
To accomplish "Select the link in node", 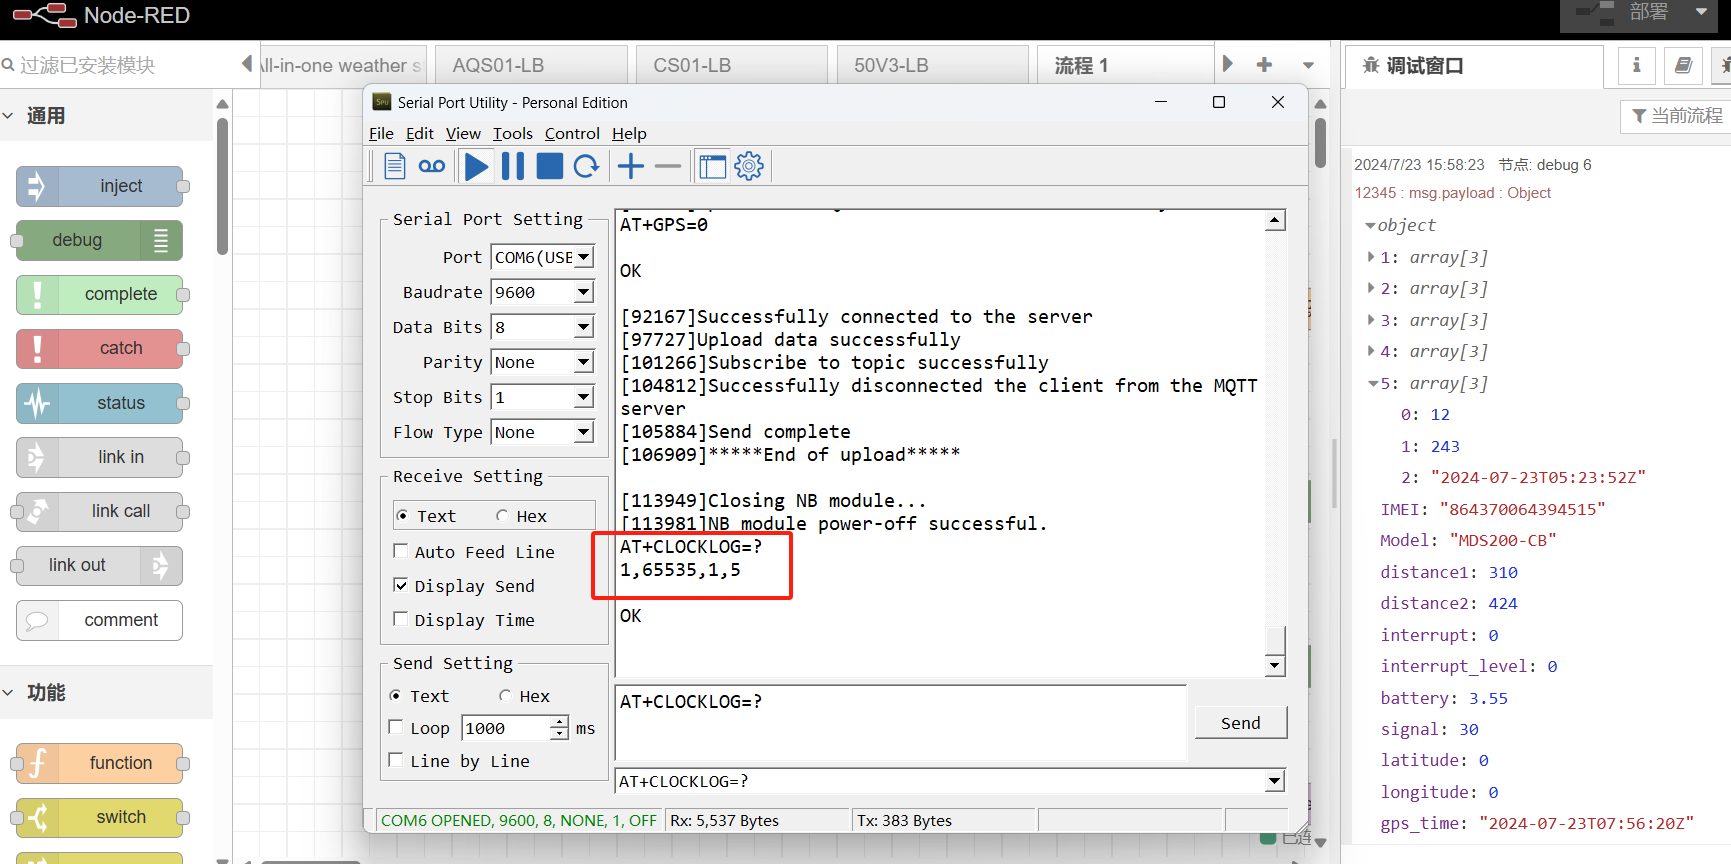I will pos(99,457).
